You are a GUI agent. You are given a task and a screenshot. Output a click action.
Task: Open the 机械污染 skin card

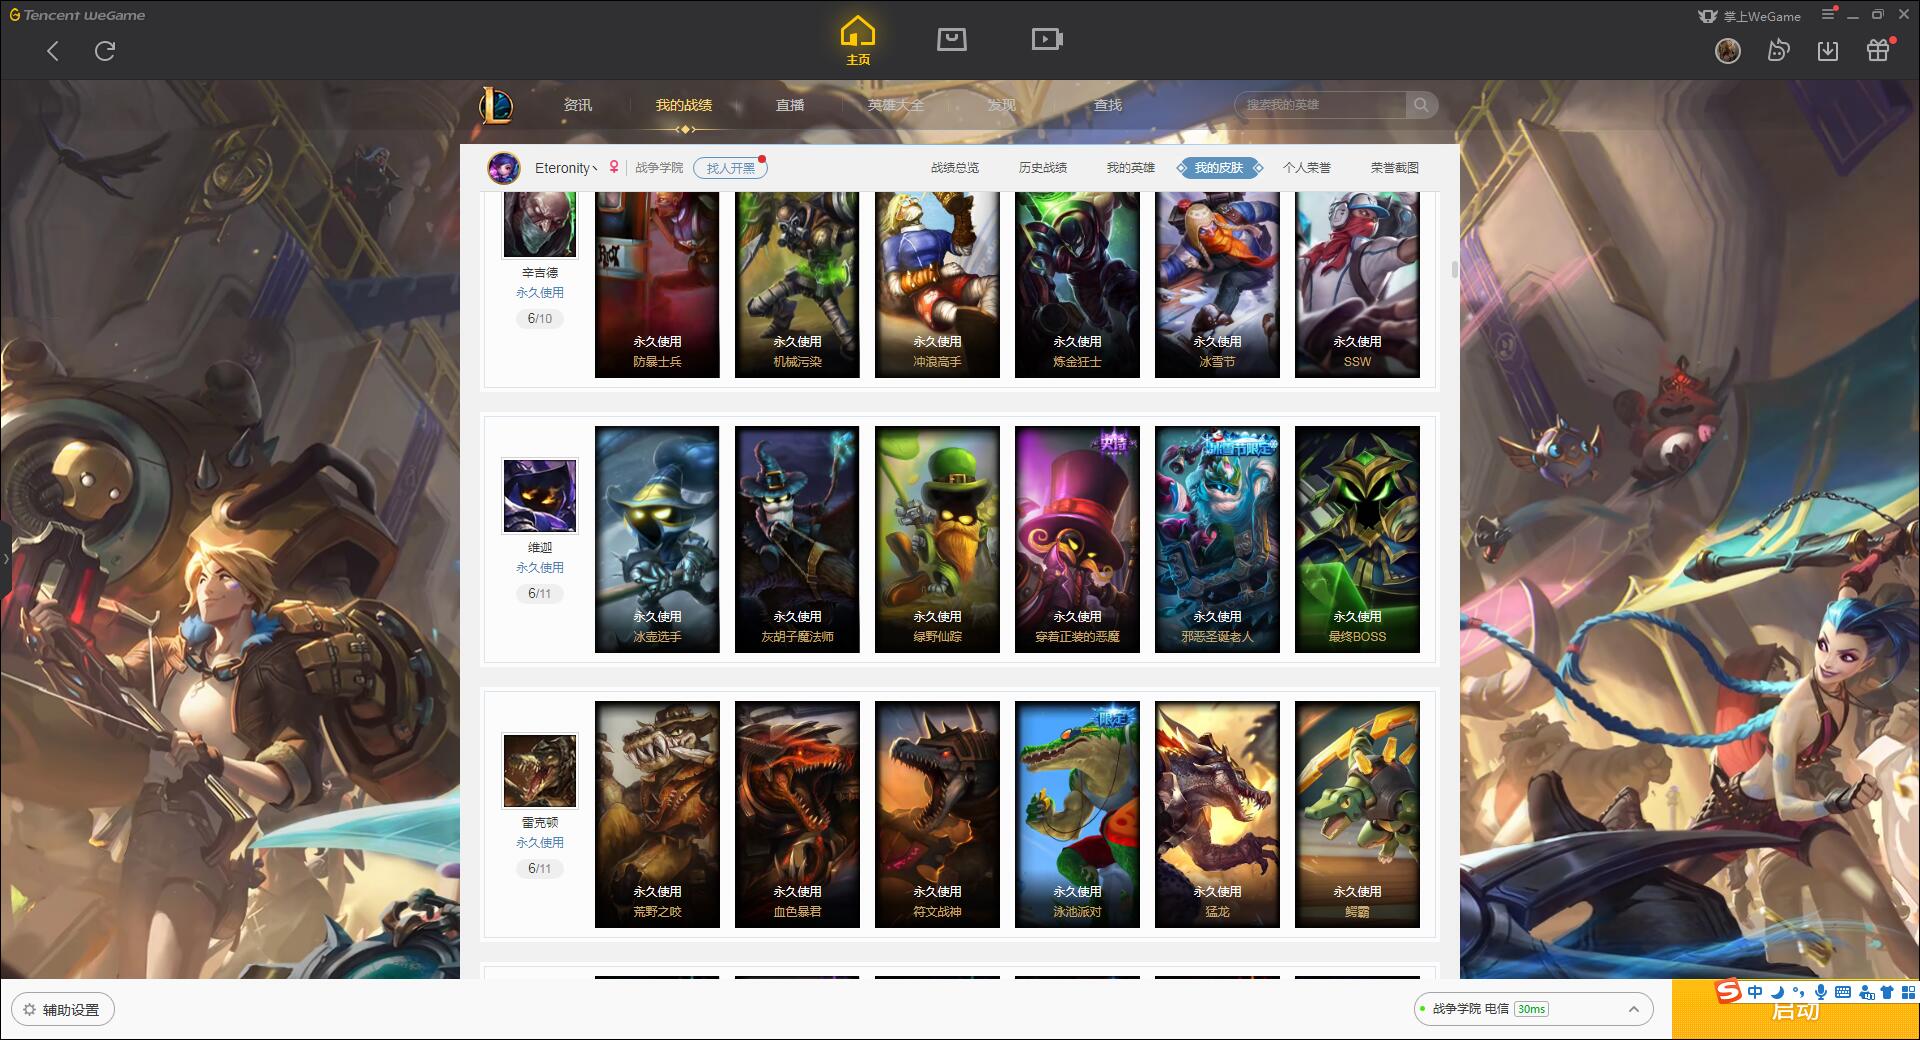[797, 285]
